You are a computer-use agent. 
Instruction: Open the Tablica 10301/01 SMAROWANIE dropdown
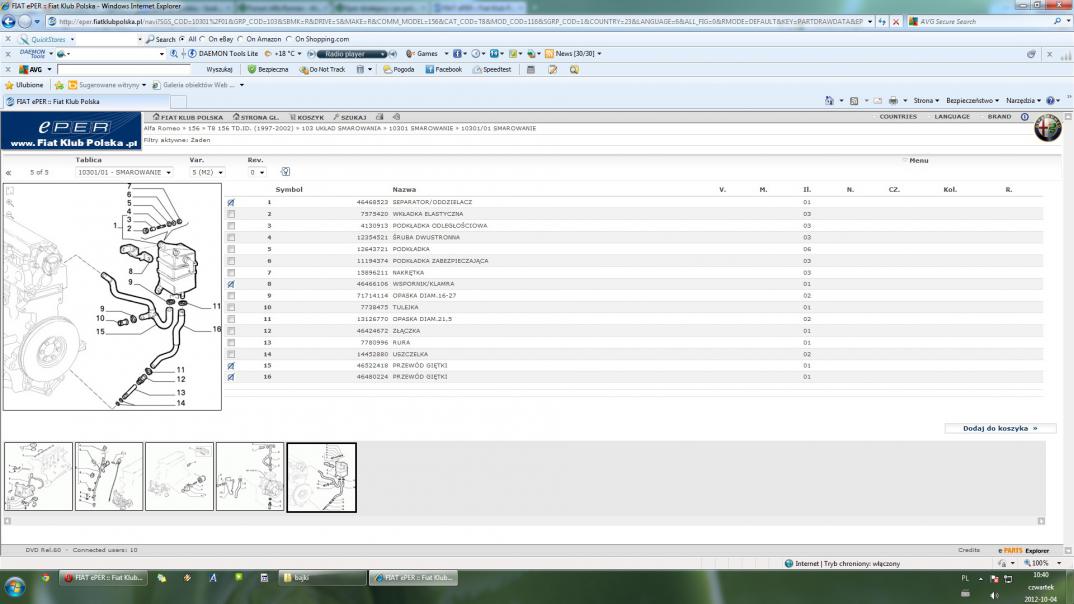coord(123,172)
